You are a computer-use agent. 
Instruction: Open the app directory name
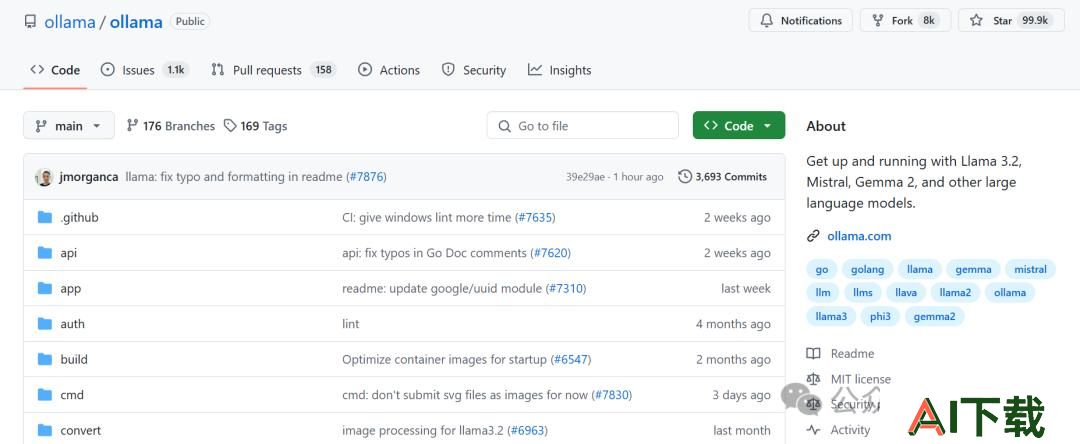pyautogui.click(x=71, y=289)
